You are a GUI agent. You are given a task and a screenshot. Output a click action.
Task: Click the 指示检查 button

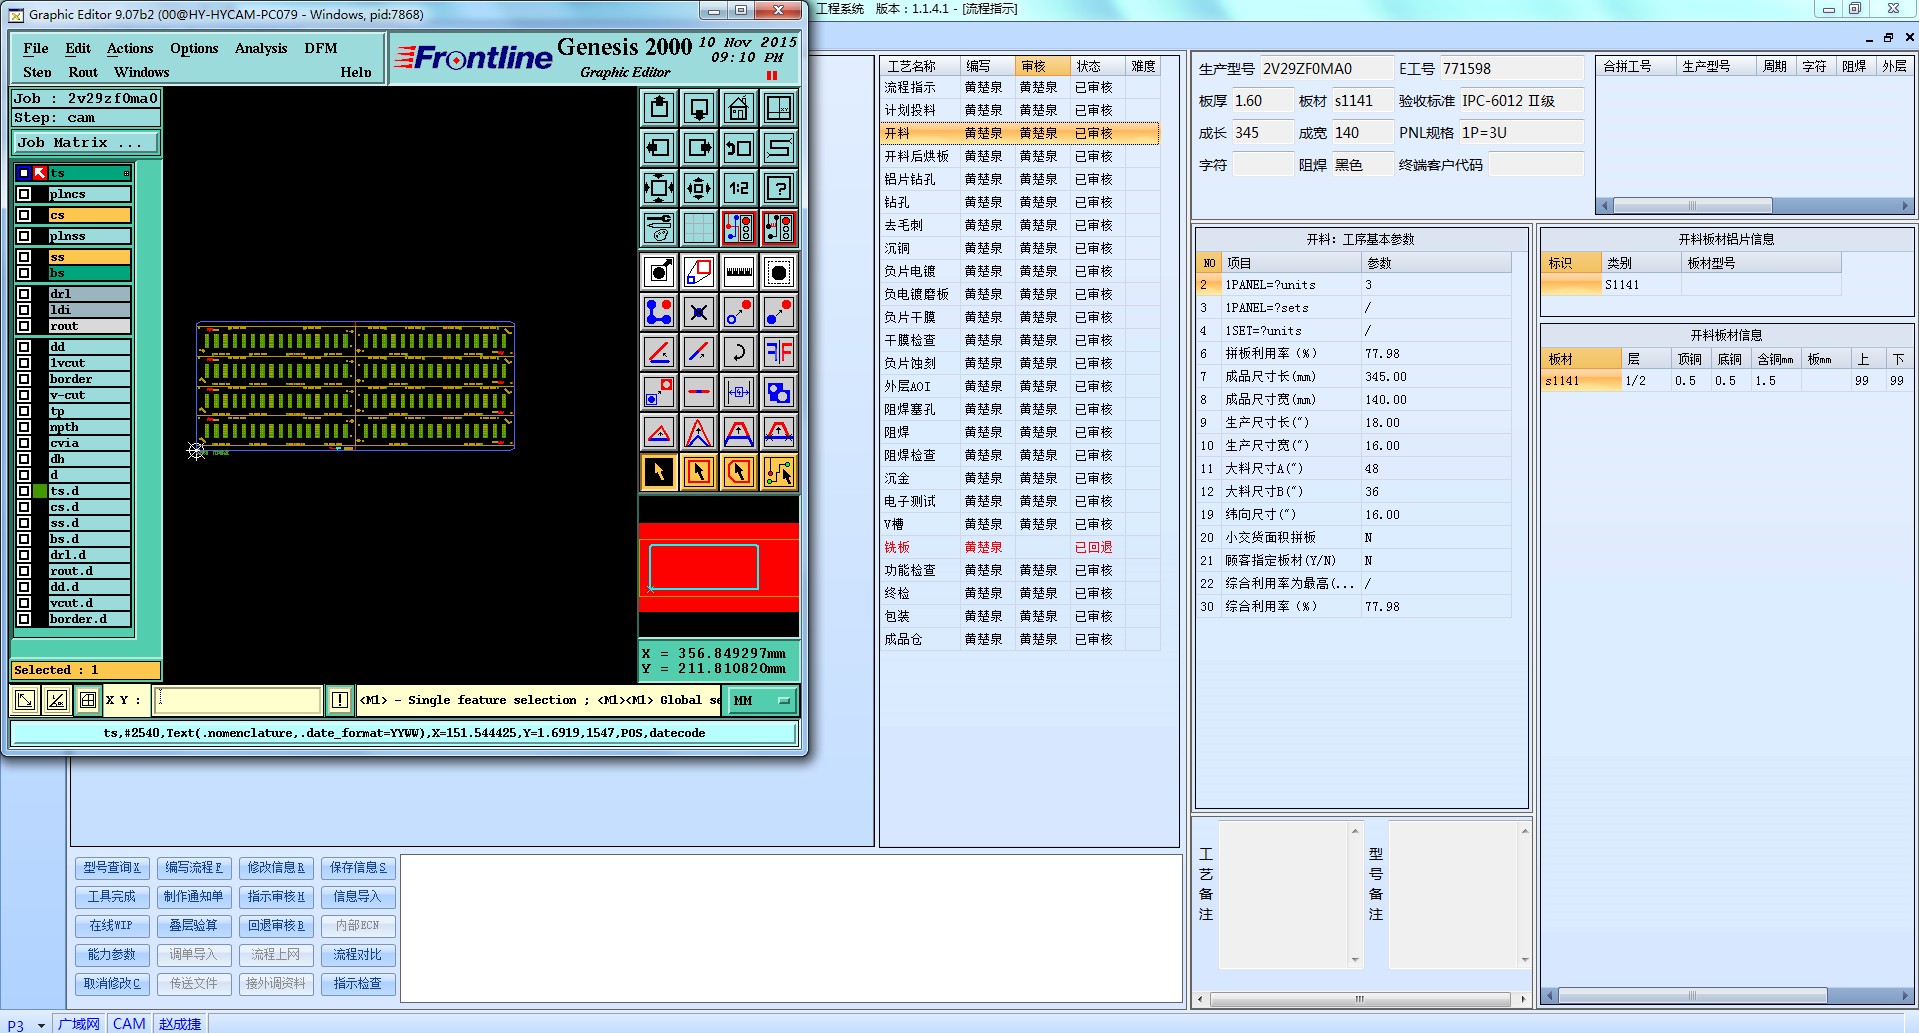click(358, 984)
